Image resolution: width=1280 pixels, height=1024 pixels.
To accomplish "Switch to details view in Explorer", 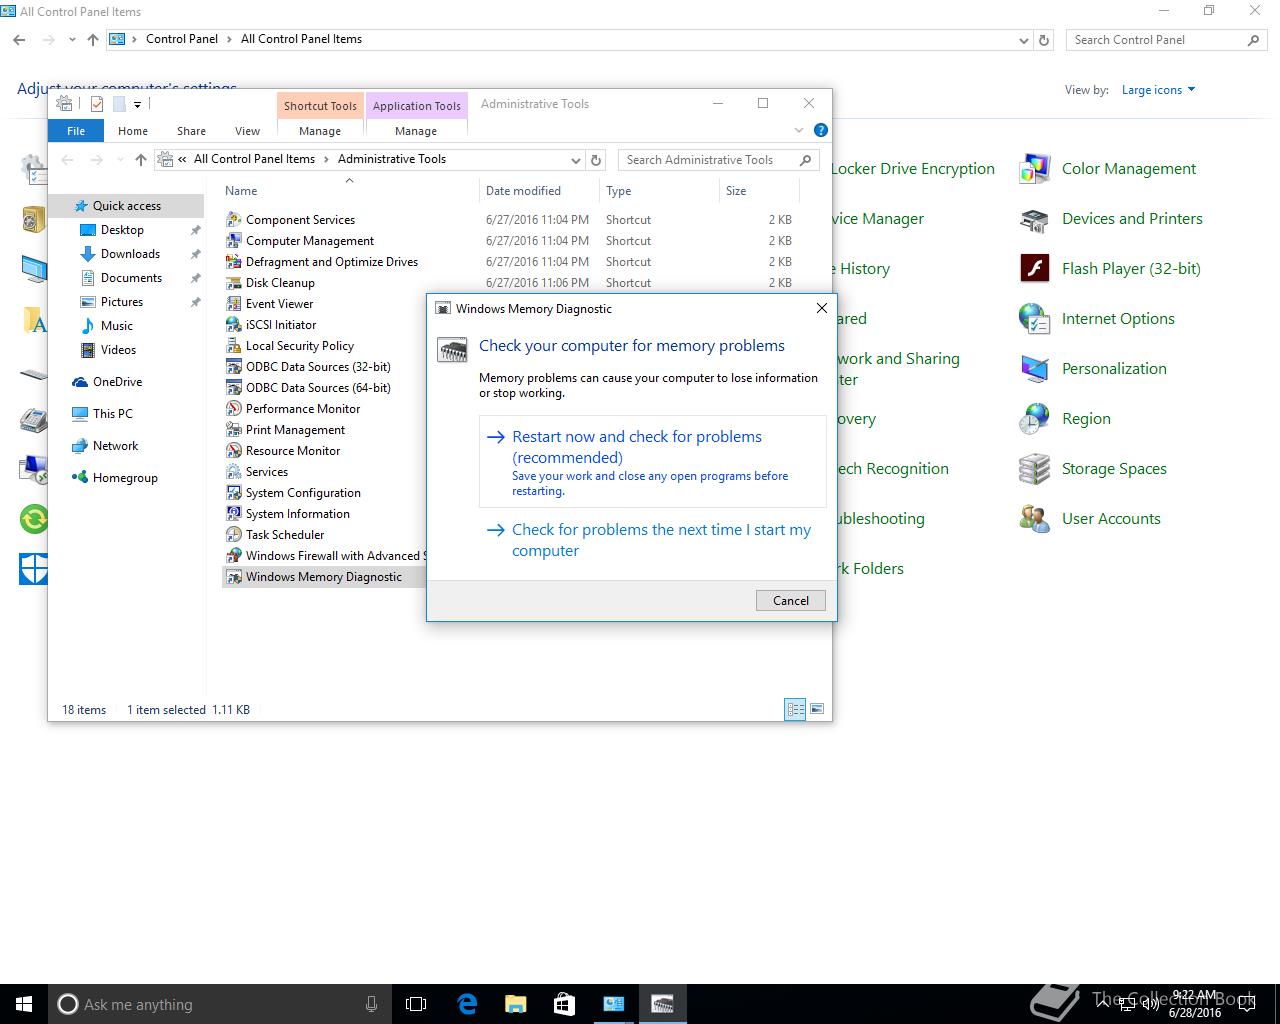I will pos(795,709).
